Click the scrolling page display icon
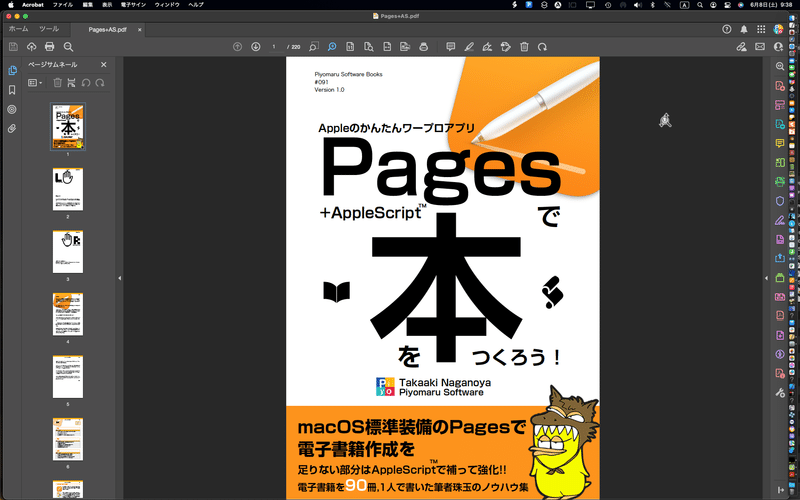The width and height of the screenshot is (800, 500). (387, 47)
